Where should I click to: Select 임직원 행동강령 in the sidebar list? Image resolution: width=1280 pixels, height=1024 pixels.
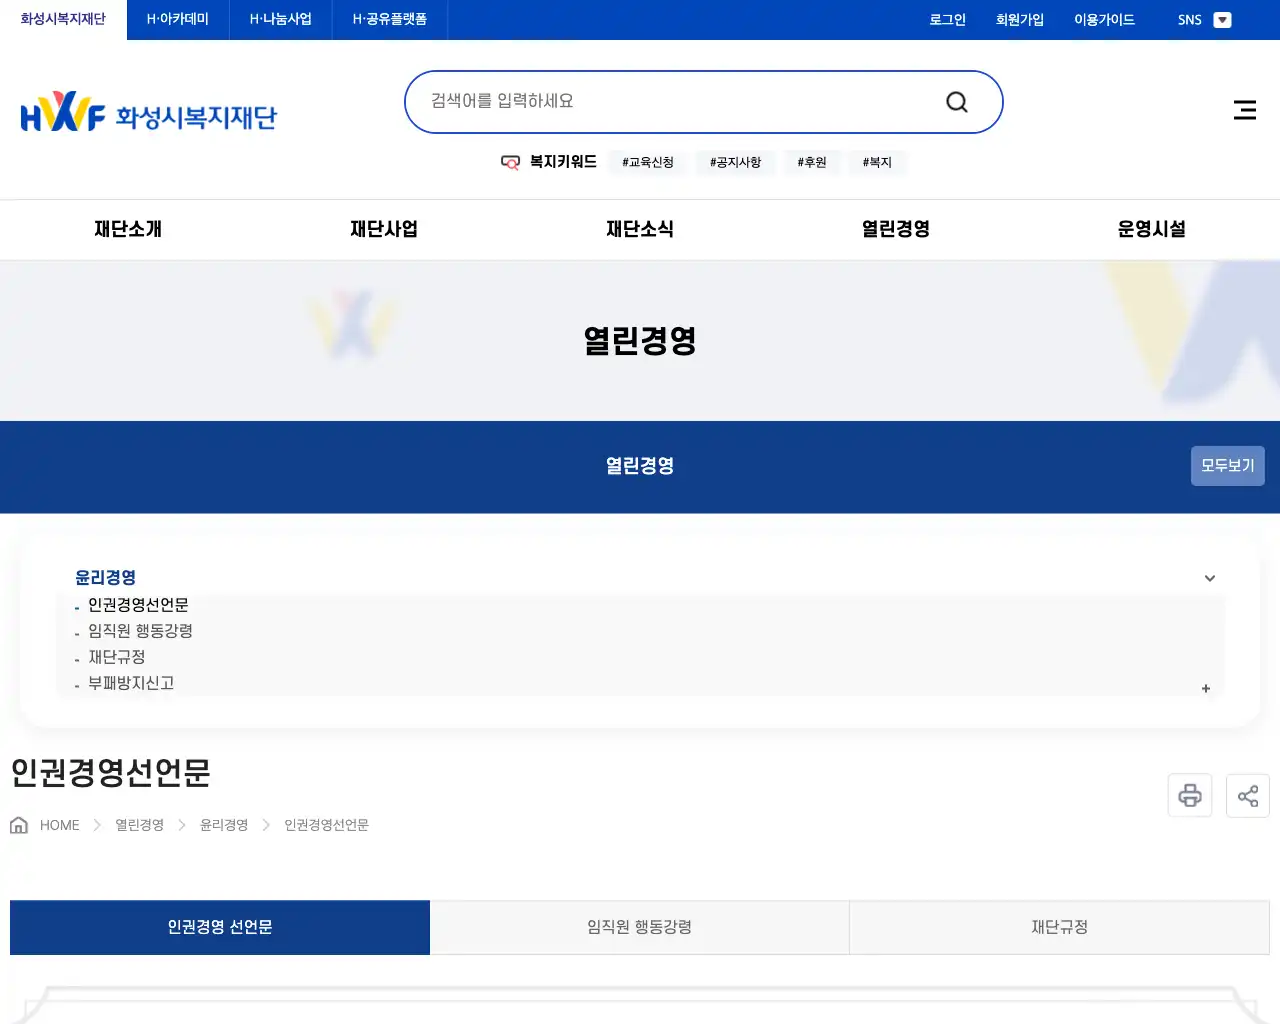pos(139,630)
